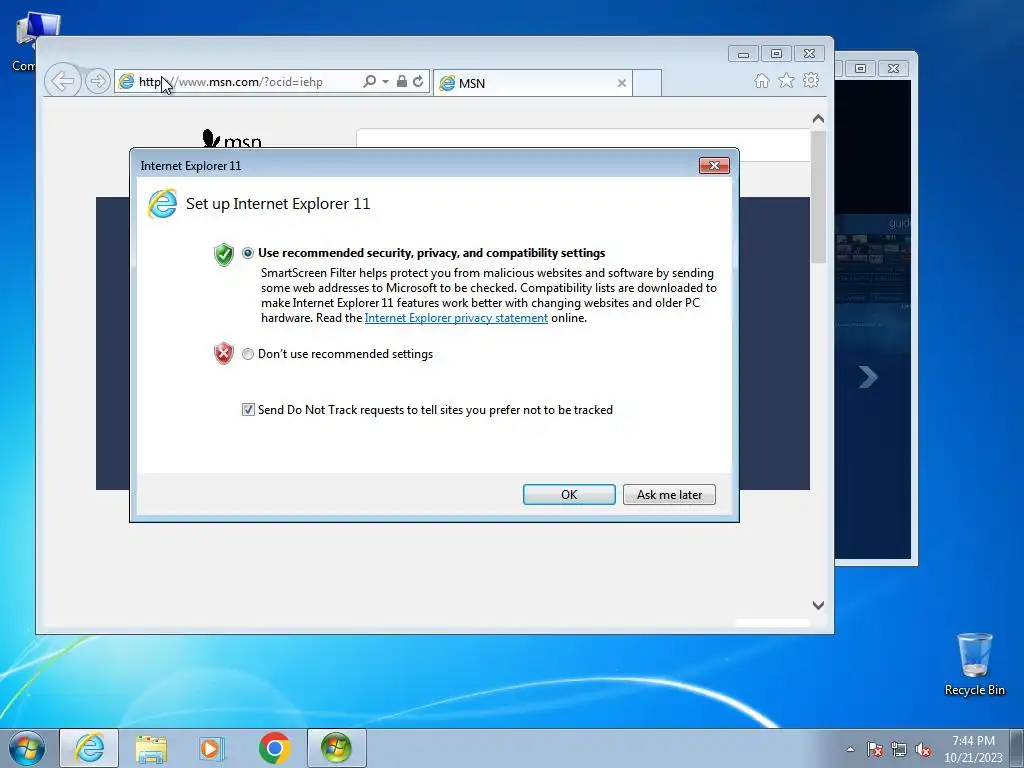Click the IE Forward arrow button
1024x768 pixels.
[97, 82]
